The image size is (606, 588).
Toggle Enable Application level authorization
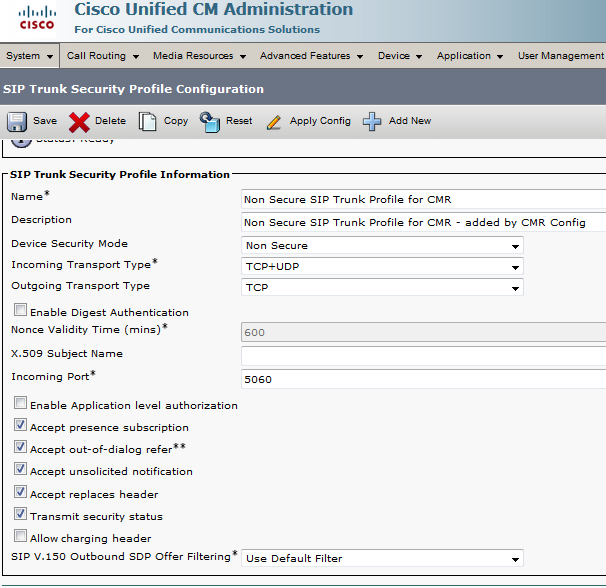[20, 402]
